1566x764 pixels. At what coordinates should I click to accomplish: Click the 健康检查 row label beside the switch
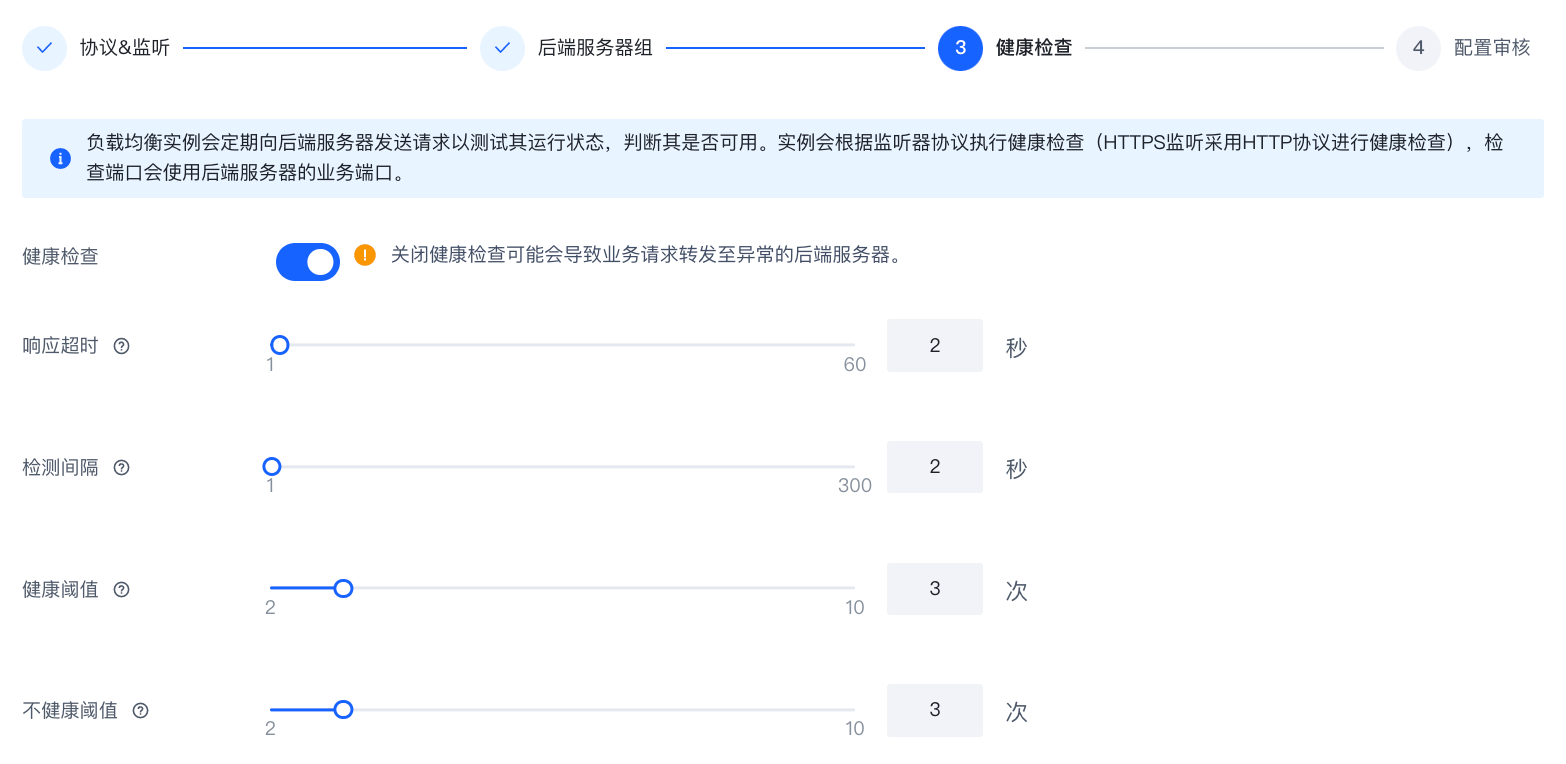(60, 256)
